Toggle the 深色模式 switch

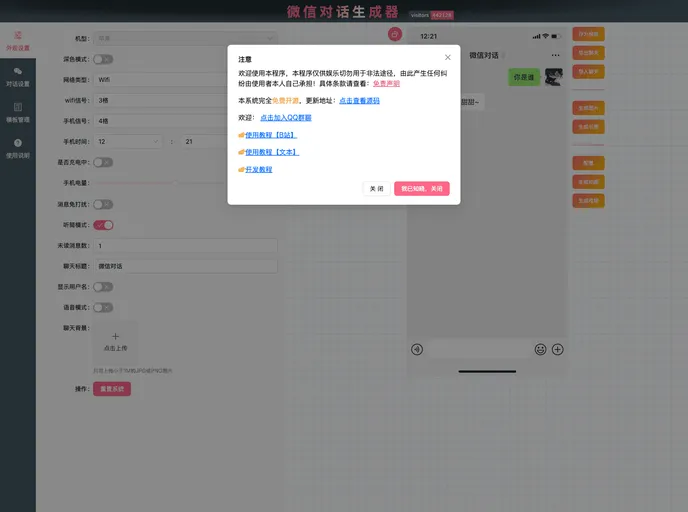tap(103, 59)
